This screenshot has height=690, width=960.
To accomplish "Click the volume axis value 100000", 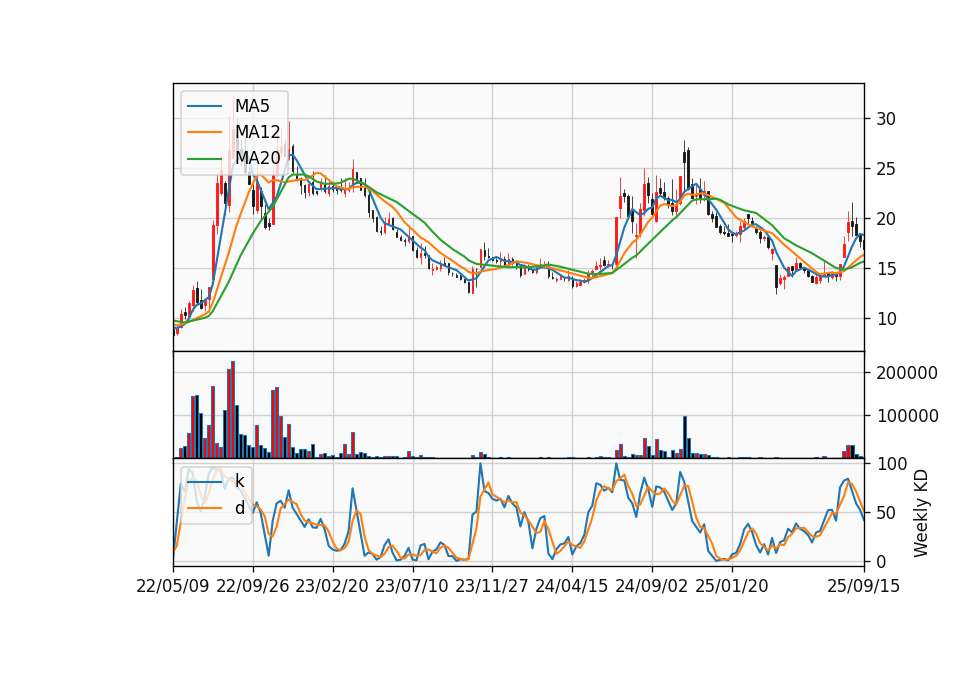I will pos(907,416).
